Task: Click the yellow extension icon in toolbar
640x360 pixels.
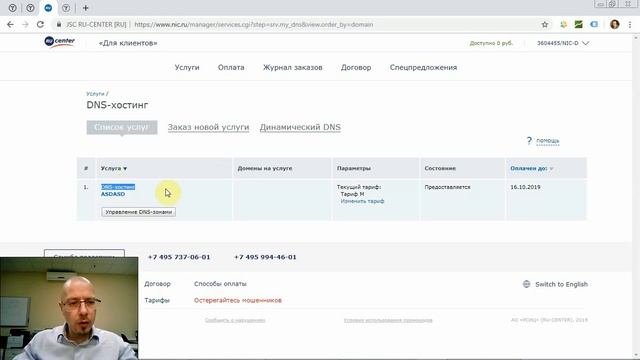Action: click(x=563, y=24)
